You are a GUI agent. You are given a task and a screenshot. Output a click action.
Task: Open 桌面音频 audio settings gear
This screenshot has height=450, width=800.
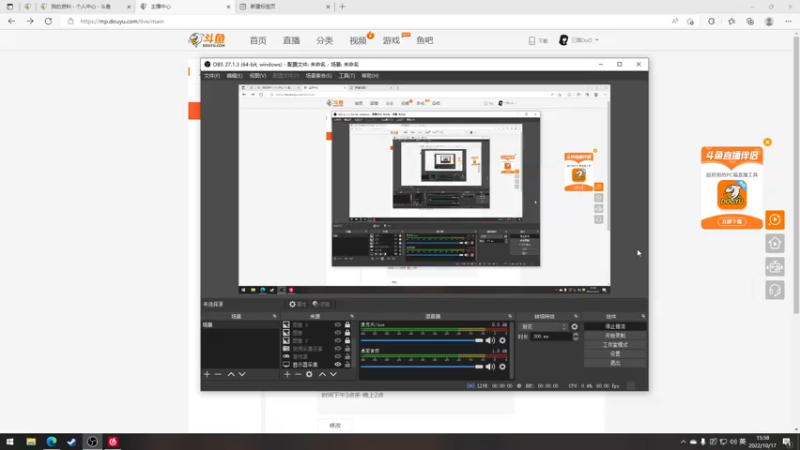pyautogui.click(x=503, y=367)
